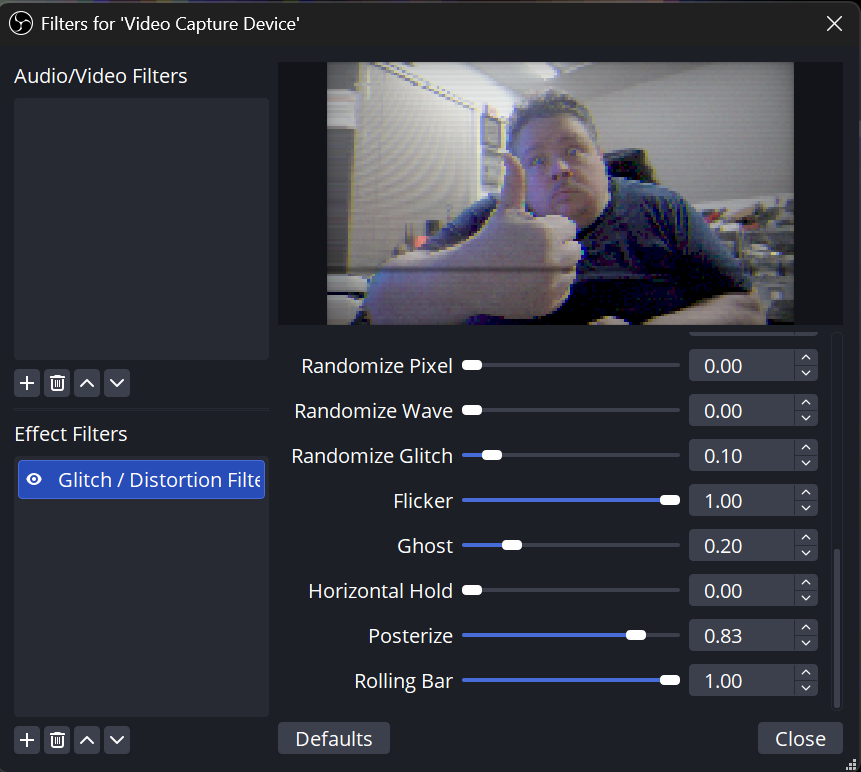Toggle visibility of Glitch / Distortion Filter
The width and height of the screenshot is (861, 772).
coord(34,479)
